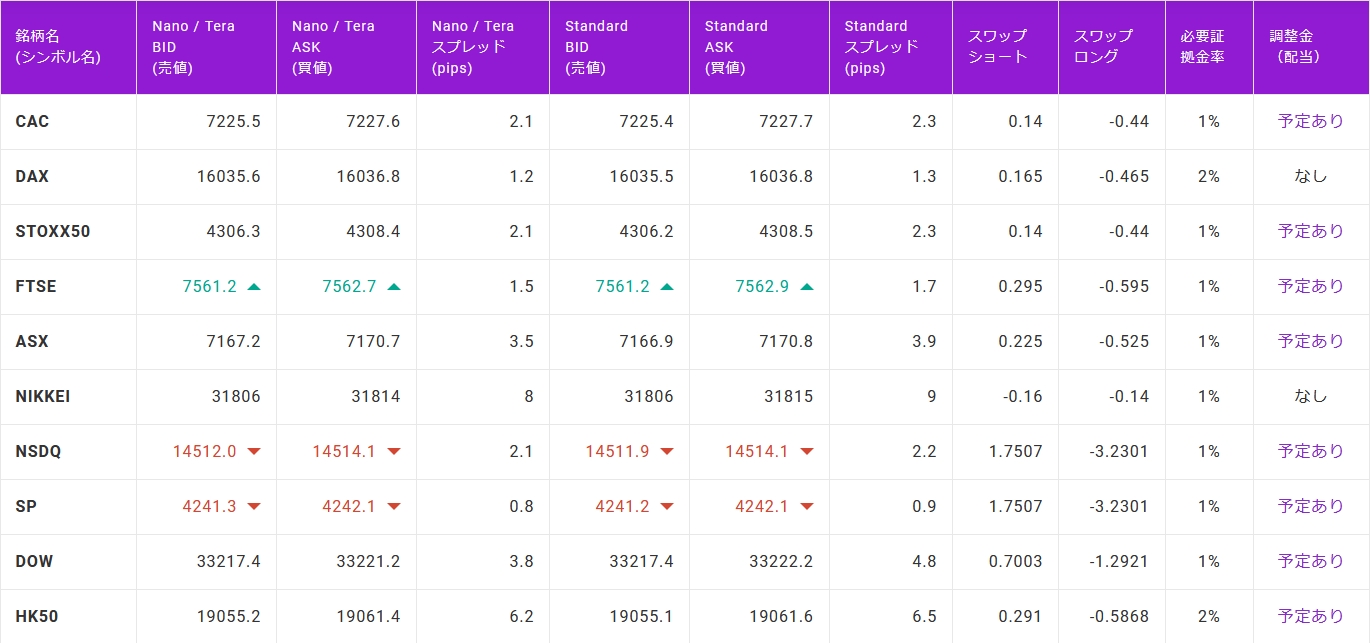Click the ASX row's 予定あり link
The height and width of the screenshot is (643, 1370).
[x=1311, y=341]
